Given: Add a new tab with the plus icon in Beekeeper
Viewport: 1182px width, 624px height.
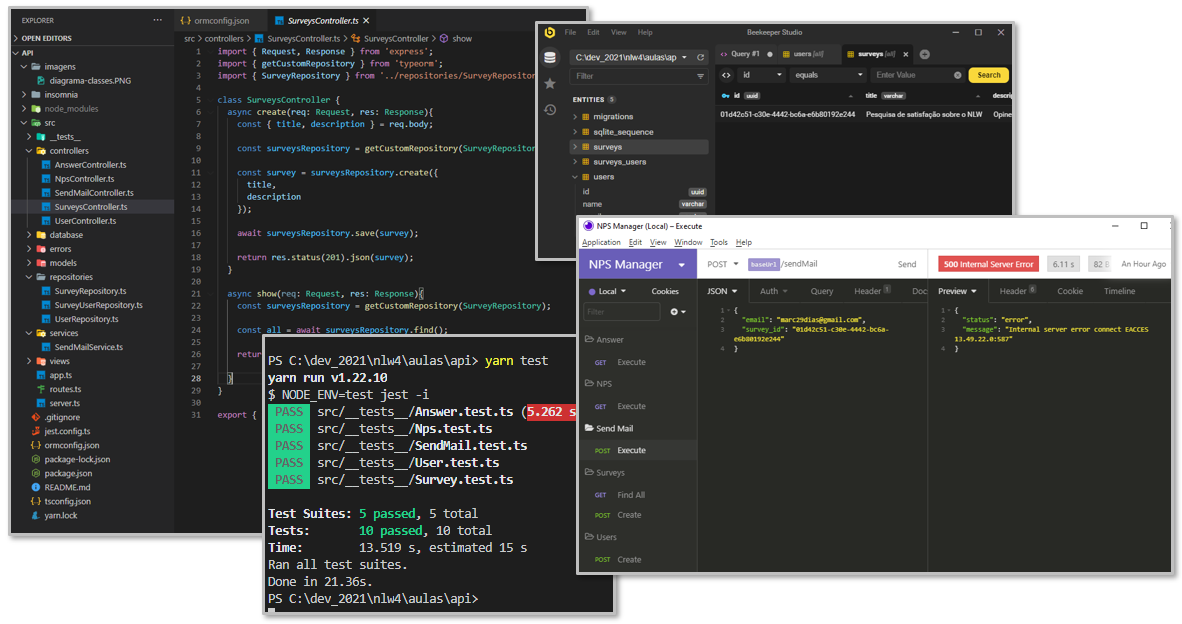Looking at the screenshot, I should pos(925,54).
